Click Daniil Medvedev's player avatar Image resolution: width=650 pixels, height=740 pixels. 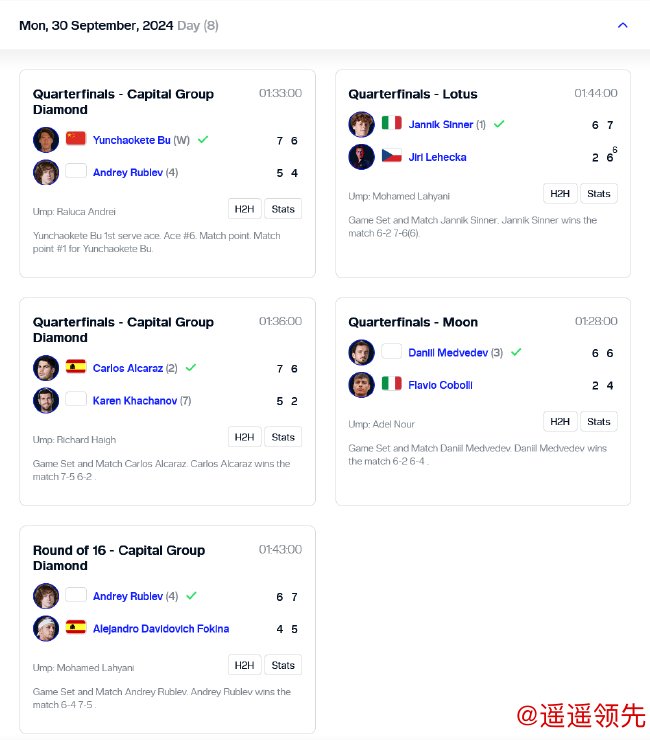[x=361, y=352]
